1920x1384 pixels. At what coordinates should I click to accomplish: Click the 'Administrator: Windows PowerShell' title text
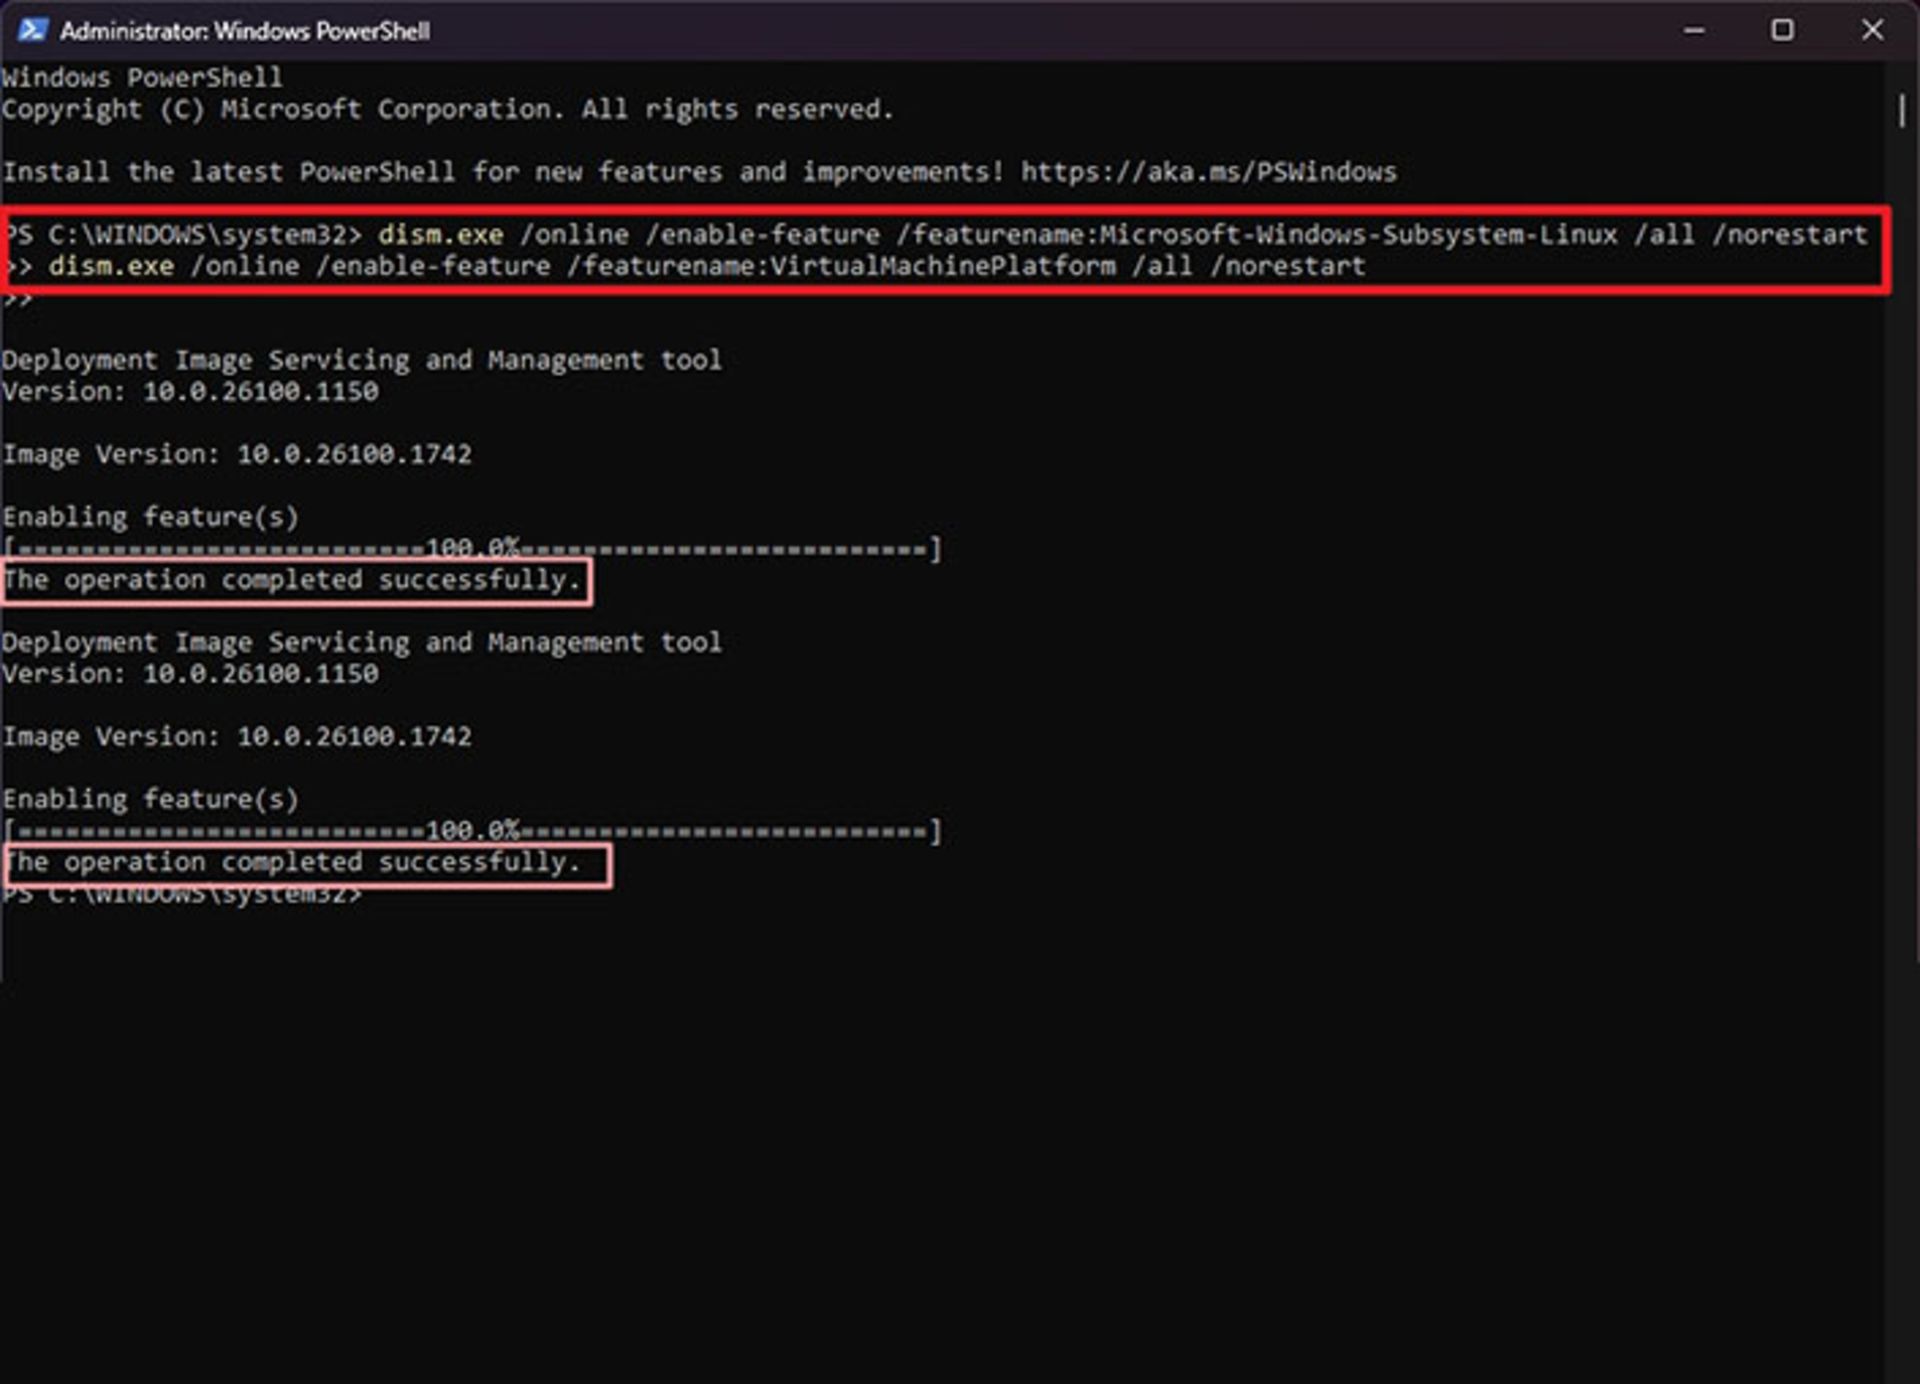click(245, 31)
